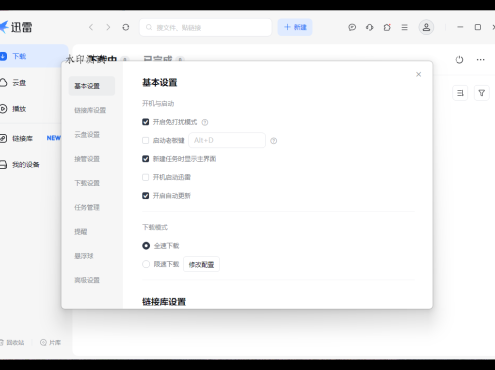Click the refresh icon in top bar
495x370 pixels.
tap(126, 27)
